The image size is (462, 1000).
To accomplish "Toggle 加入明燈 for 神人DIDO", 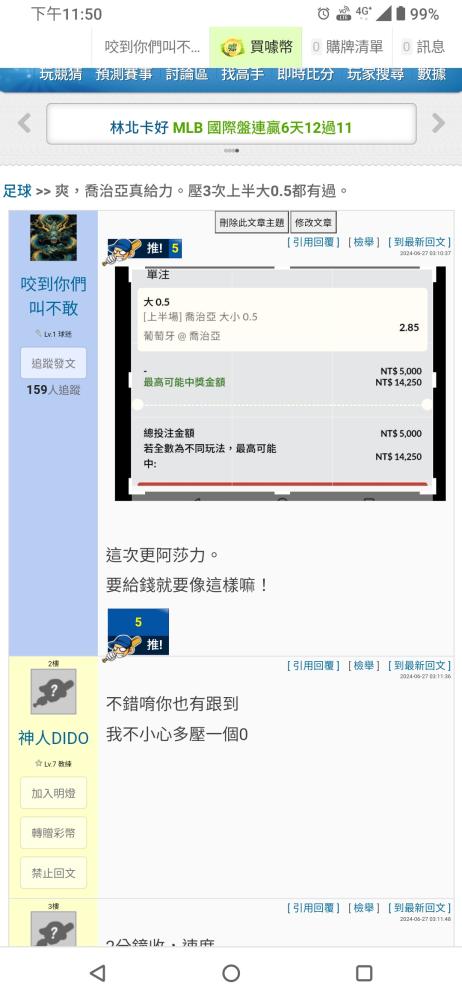I will 53,793.
